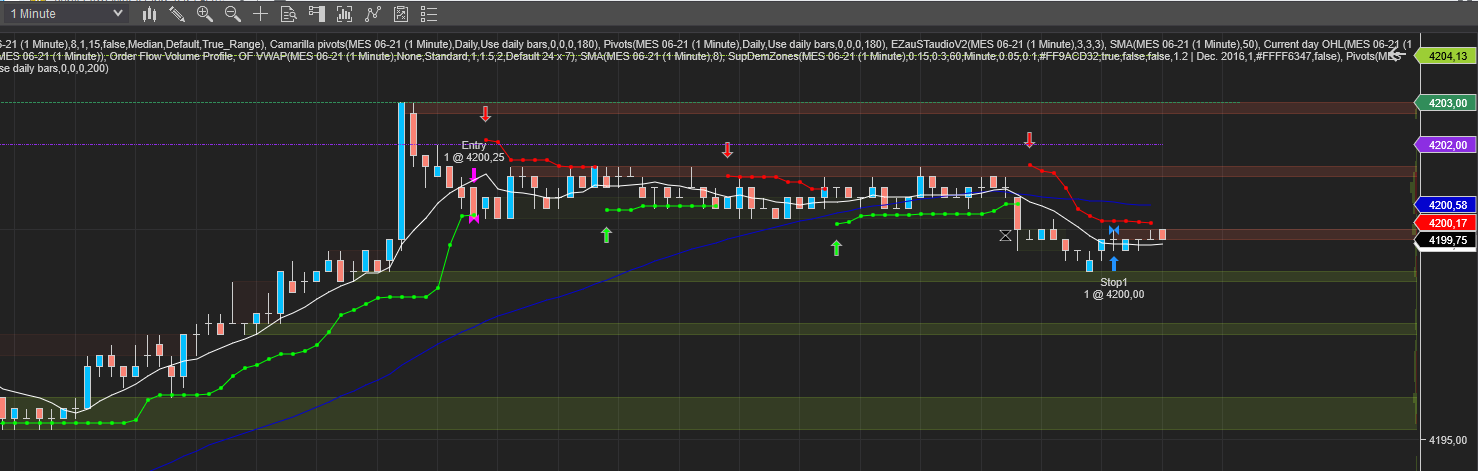Image resolution: width=1478 pixels, height=471 pixels.
Task: Toggle the Chart Trader panel icon
Action: pos(317,13)
